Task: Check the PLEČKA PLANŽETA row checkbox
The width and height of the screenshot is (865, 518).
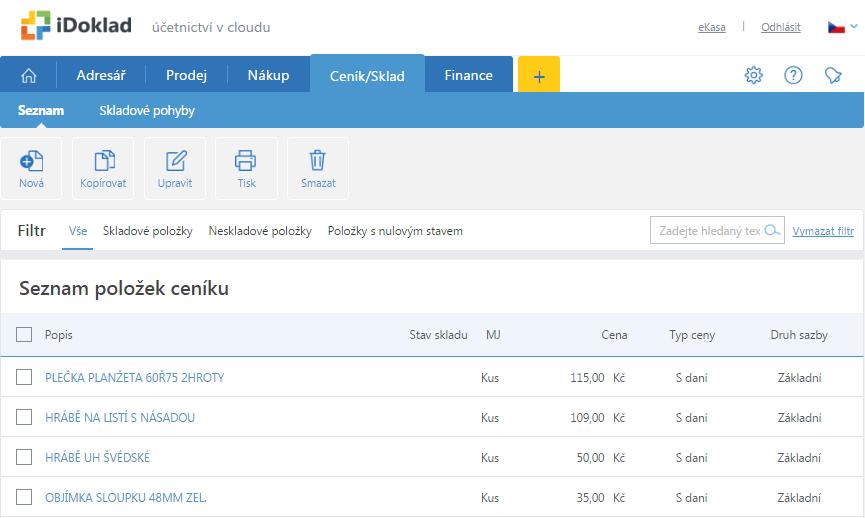Action: click(x=24, y=377)
